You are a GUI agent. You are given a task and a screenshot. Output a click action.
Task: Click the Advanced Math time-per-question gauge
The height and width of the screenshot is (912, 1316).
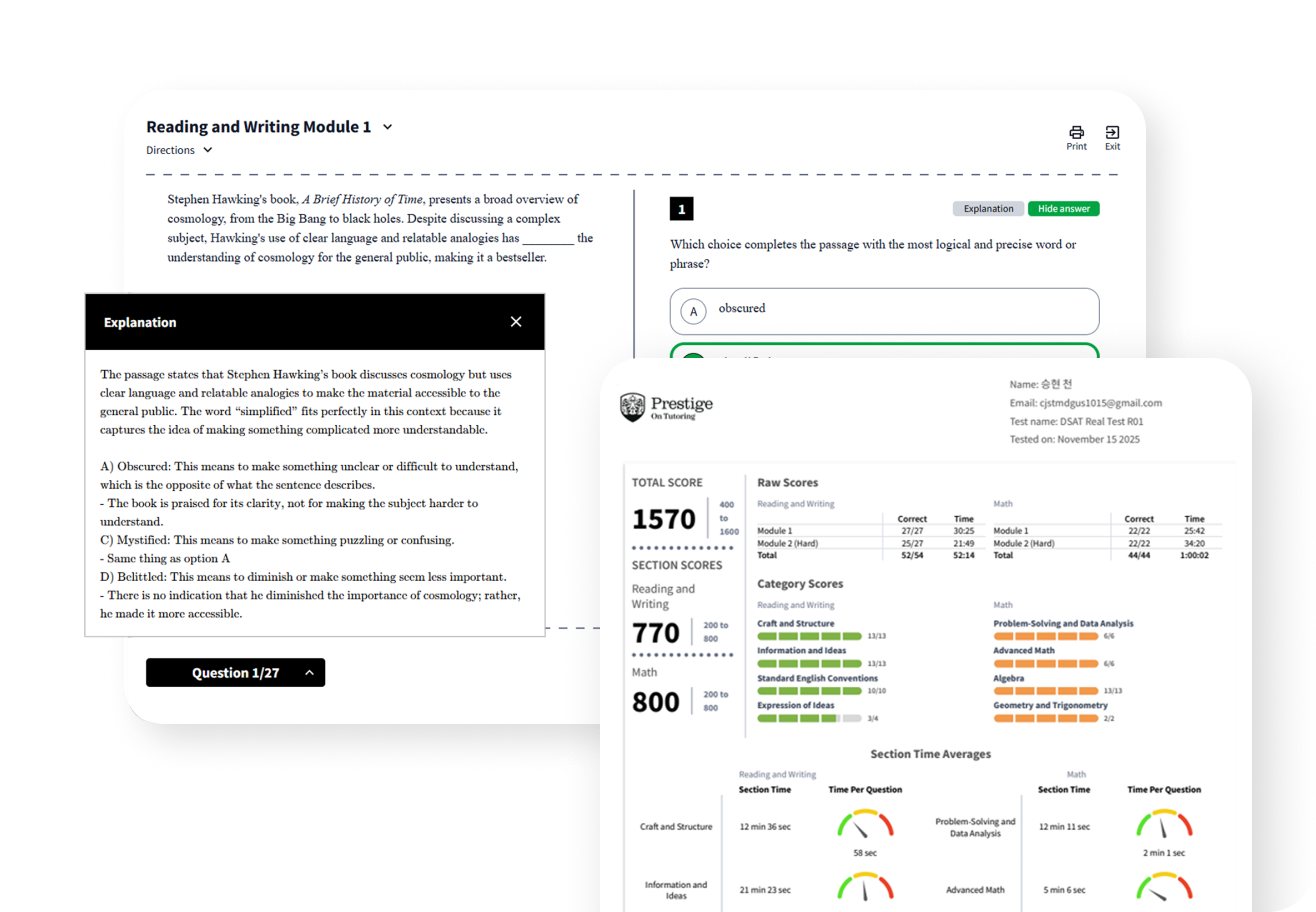pyautogui.click(x=1164, y=888)
